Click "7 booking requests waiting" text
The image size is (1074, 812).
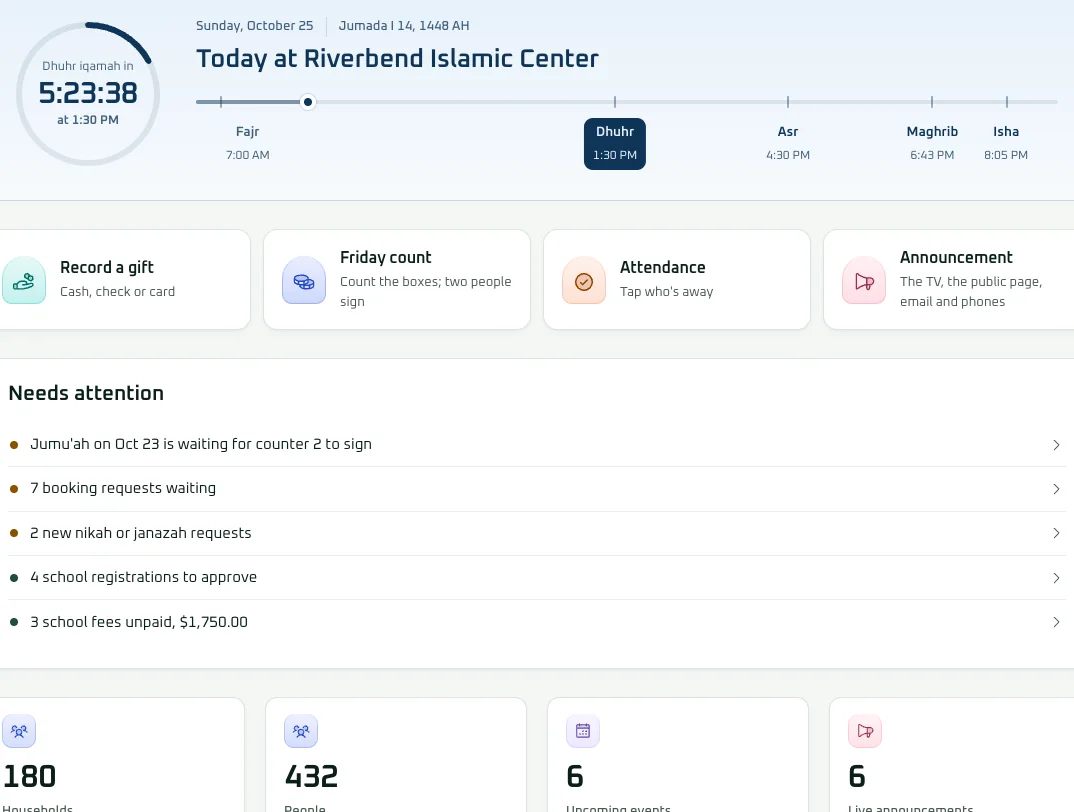tap(123, 488)
